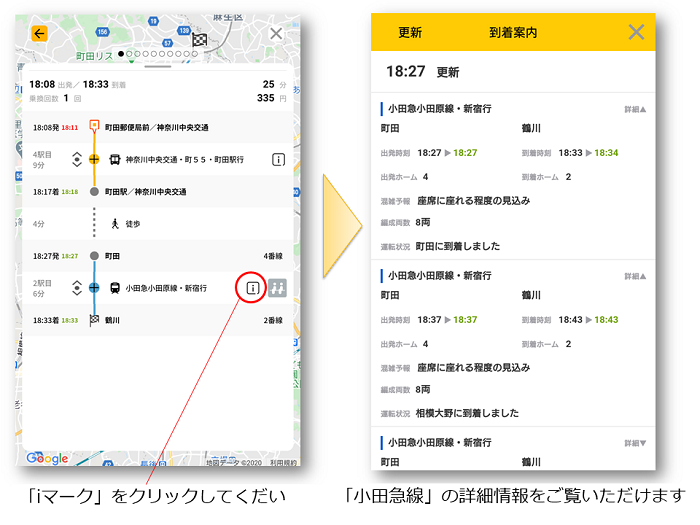Click the destination flag icon at 鶴川
The image size is (700, 525).
[x=94, y=320]
